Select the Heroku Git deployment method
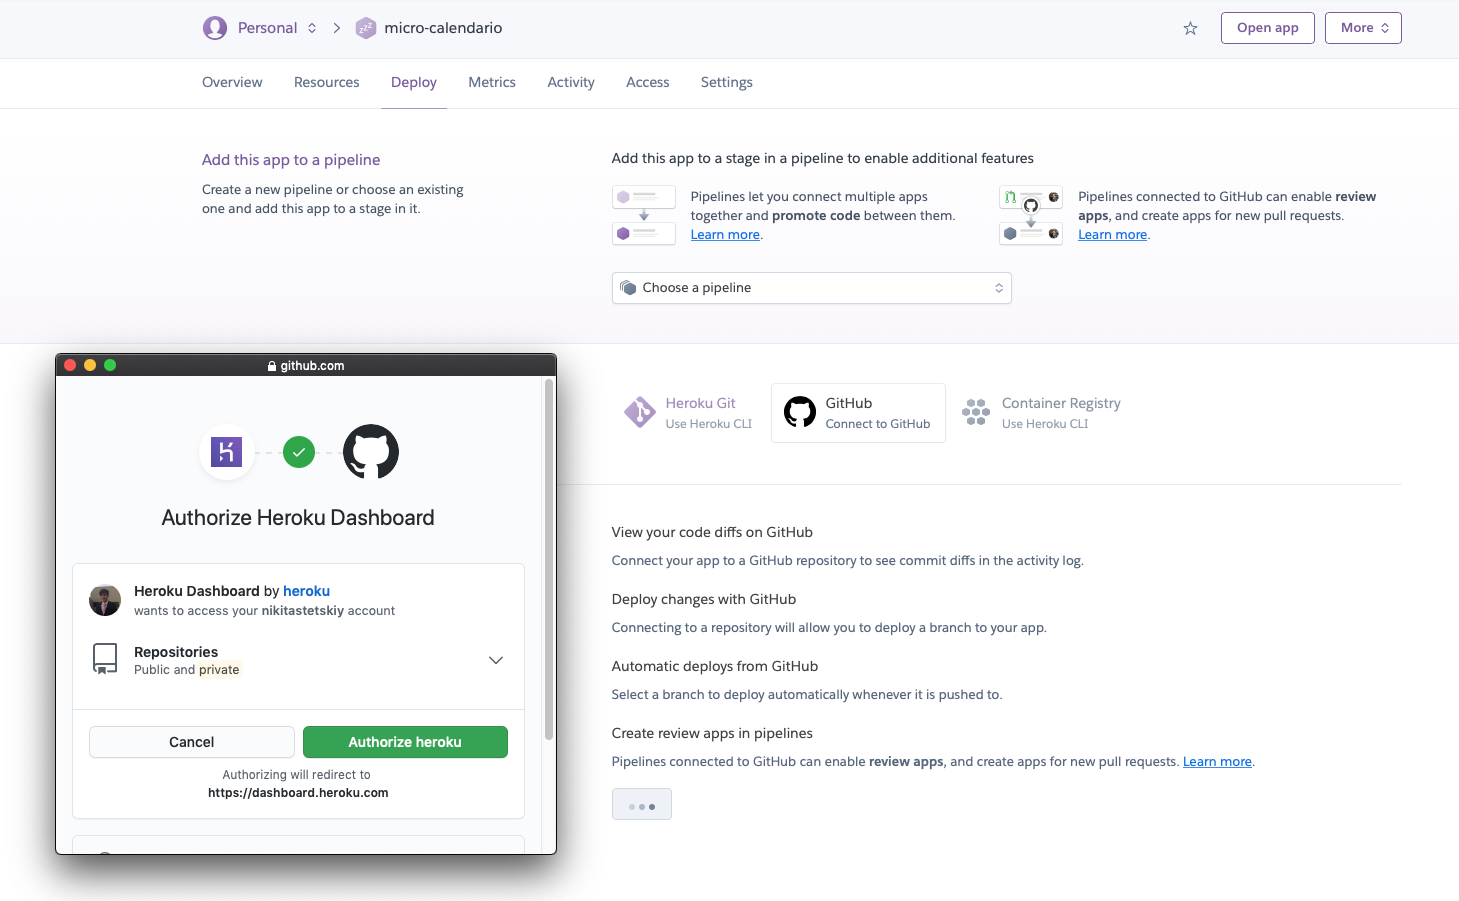The height and width of the screenshot is (901, 1459). click(x=689, y=412)
